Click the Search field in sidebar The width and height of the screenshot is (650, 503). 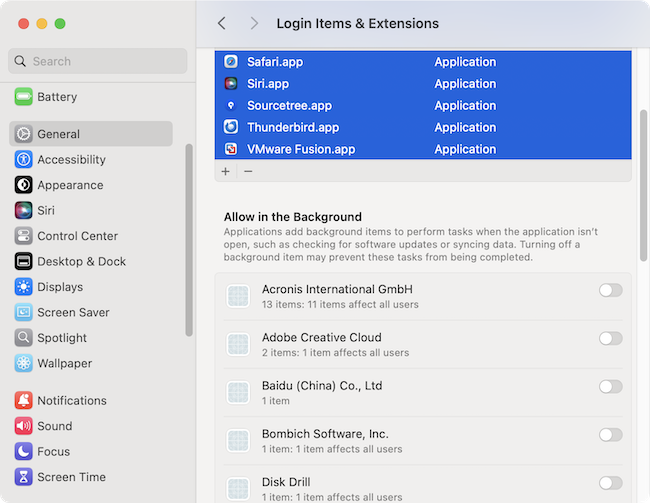pos(98,61)
